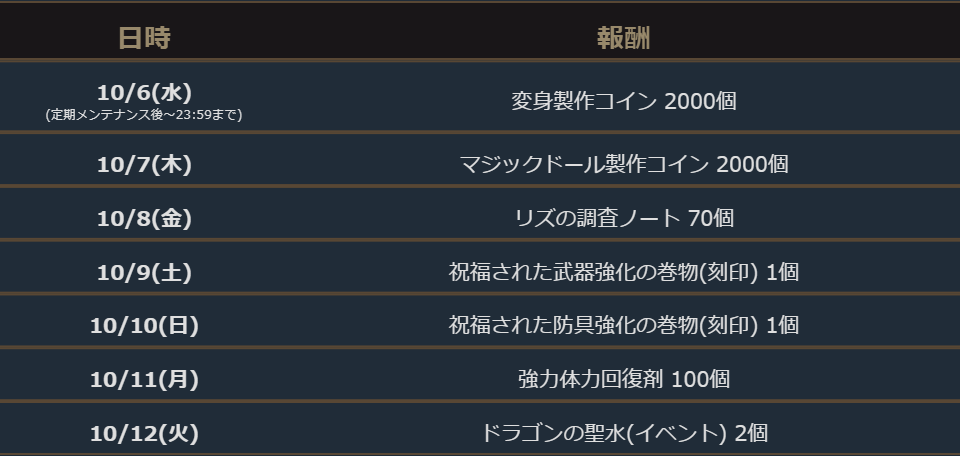
Task: Click the 報酬 column header
Action: point(624,38)
